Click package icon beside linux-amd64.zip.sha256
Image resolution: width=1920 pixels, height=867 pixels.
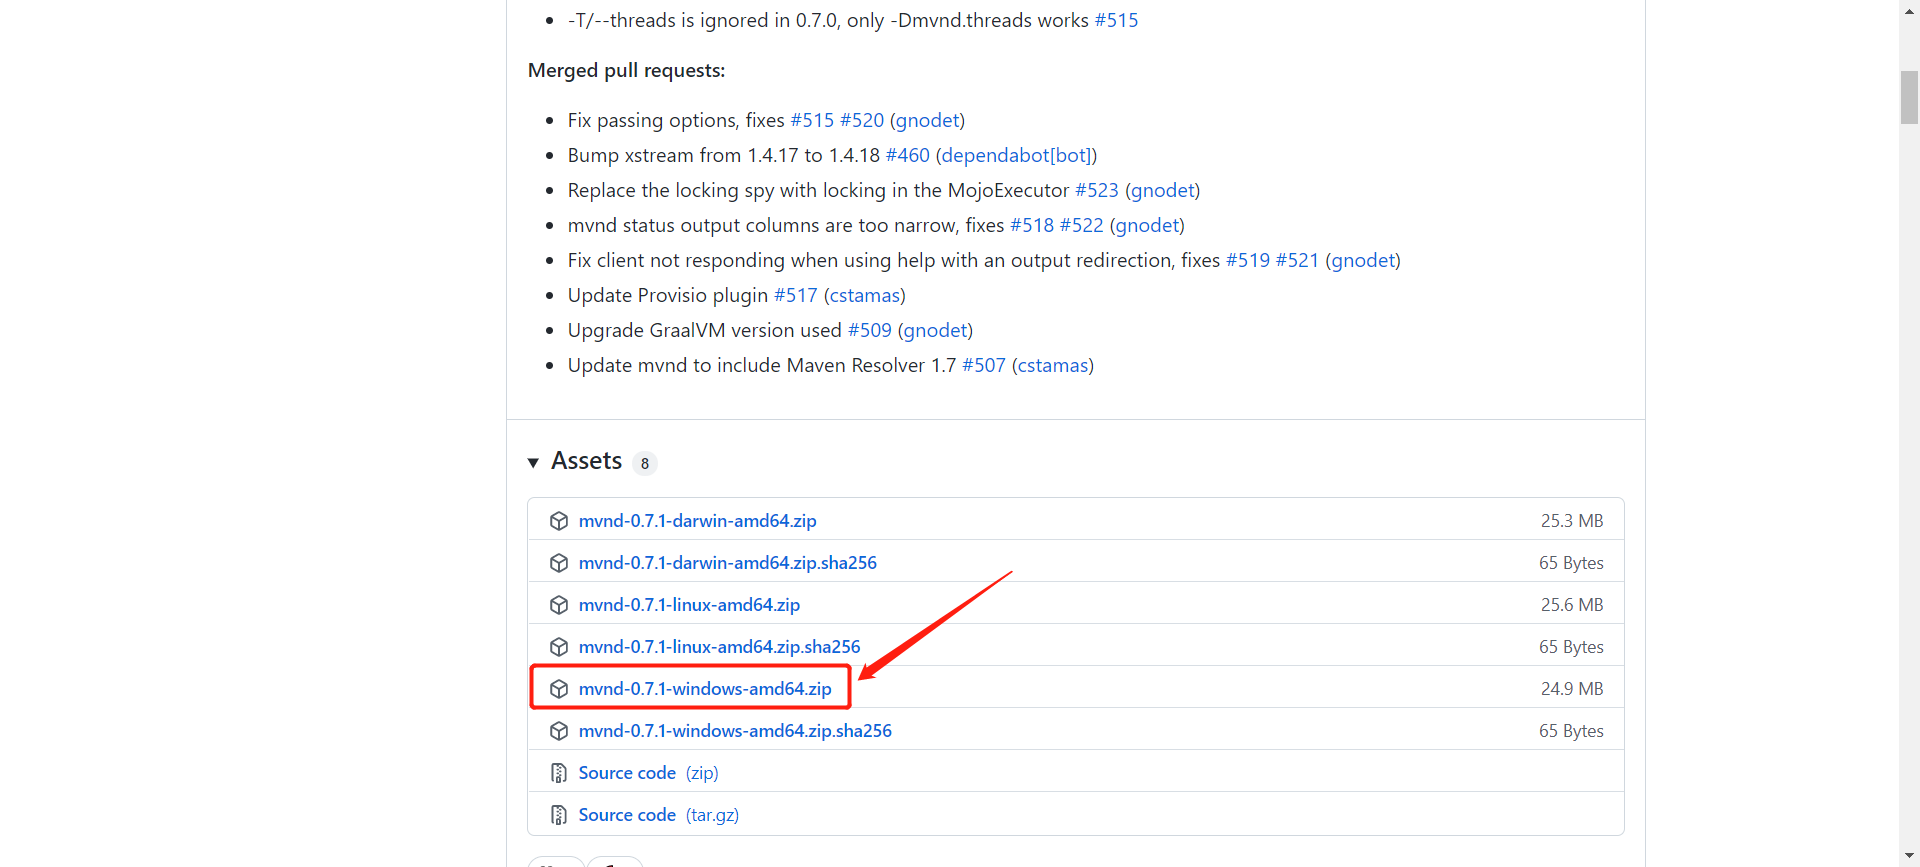coord(559,647)
